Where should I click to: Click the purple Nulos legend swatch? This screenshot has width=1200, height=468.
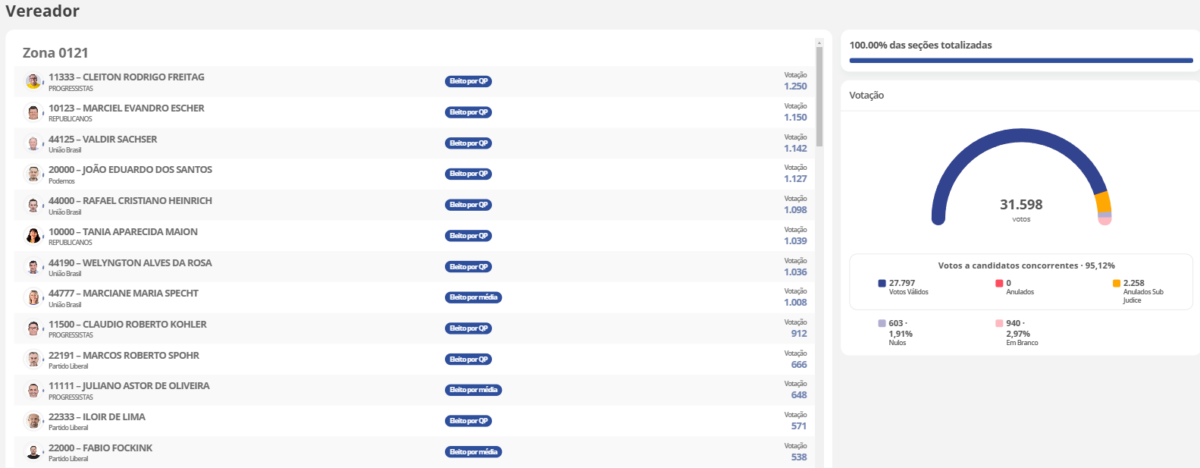coord(882,324)
